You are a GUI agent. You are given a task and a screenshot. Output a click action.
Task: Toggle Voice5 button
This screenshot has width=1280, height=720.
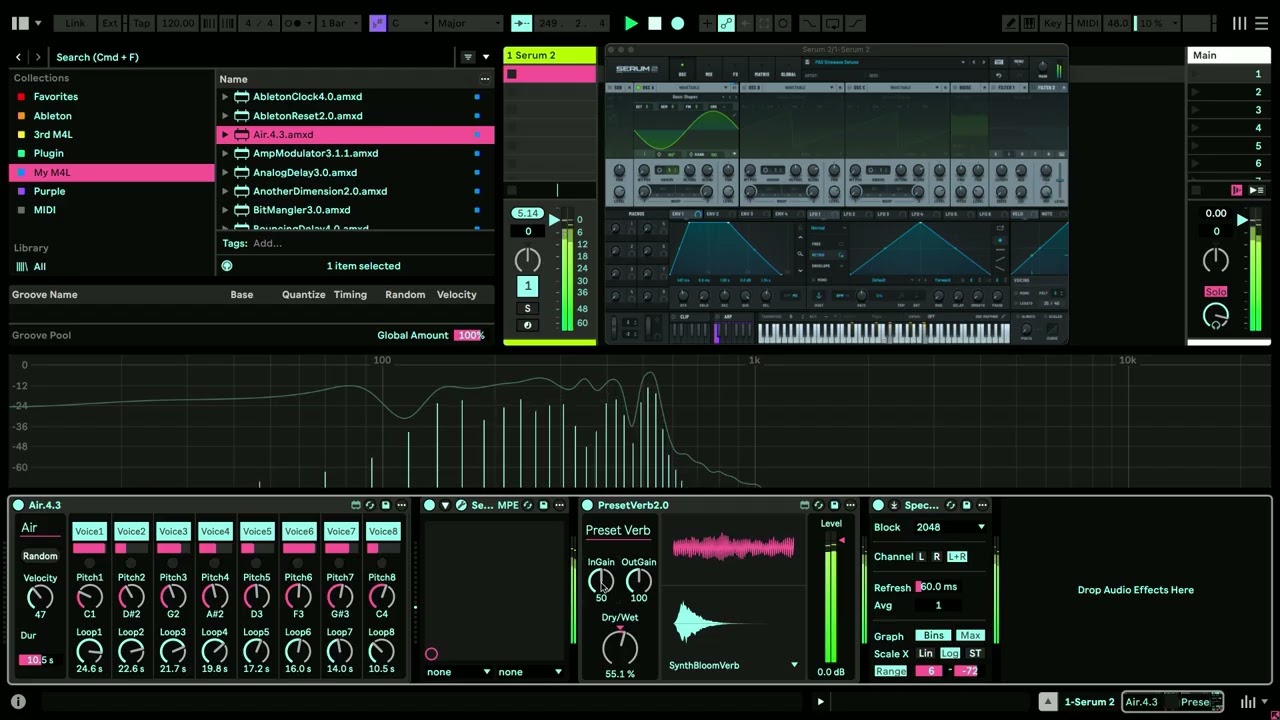pos(257,532)
